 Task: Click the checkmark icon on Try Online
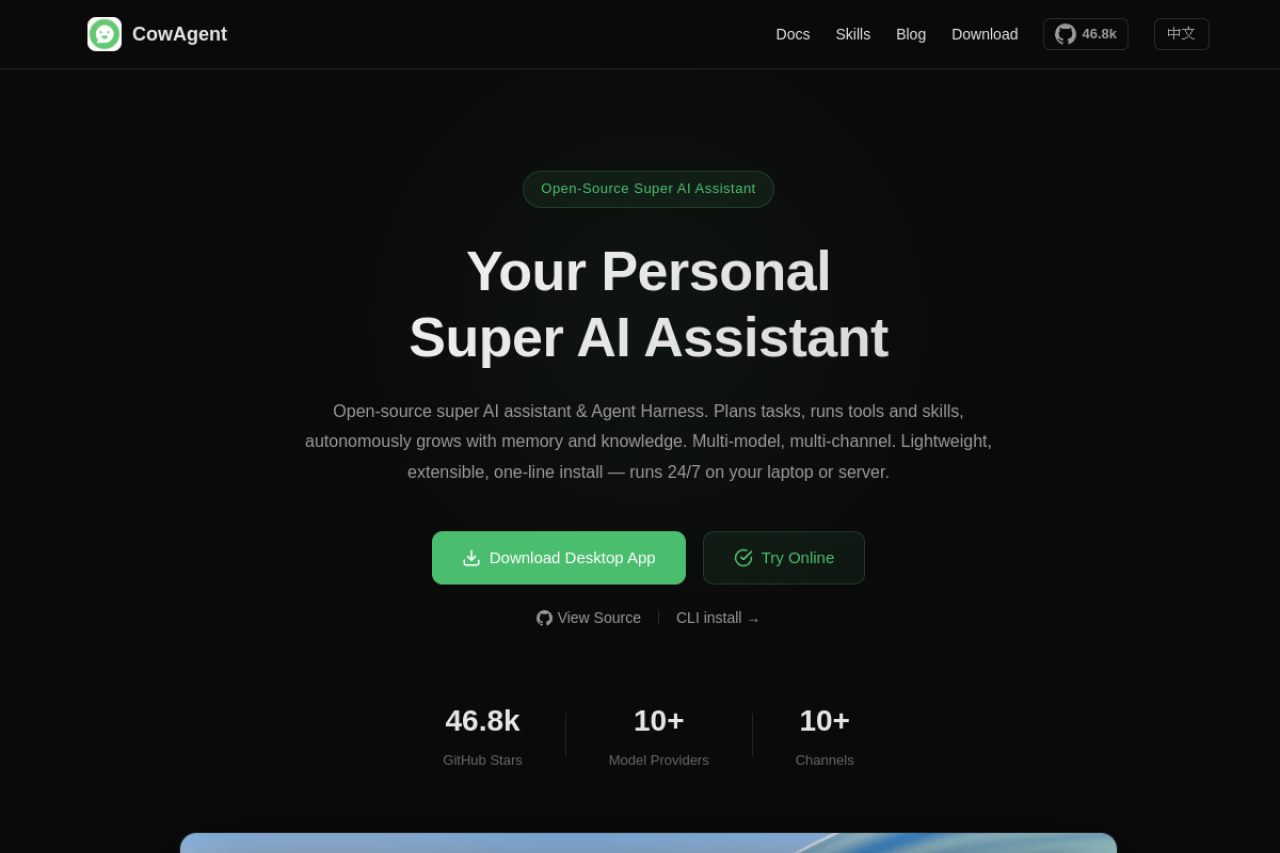pos(743,558)
